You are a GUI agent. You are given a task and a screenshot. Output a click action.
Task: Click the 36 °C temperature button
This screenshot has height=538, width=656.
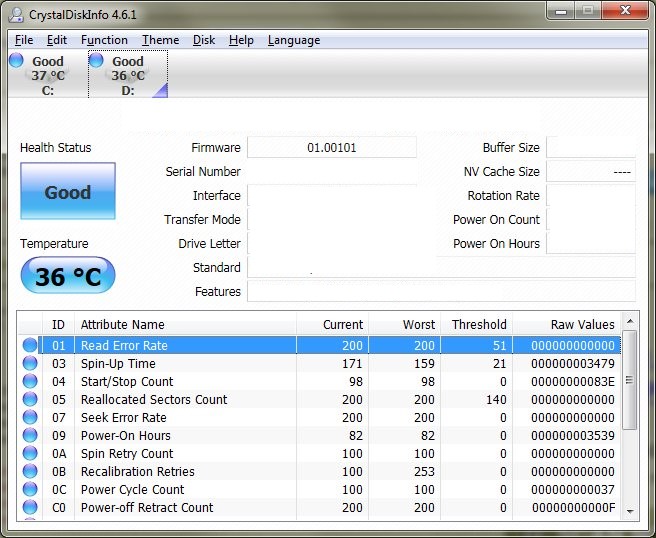pyautogui.click(x=68, y=276)
